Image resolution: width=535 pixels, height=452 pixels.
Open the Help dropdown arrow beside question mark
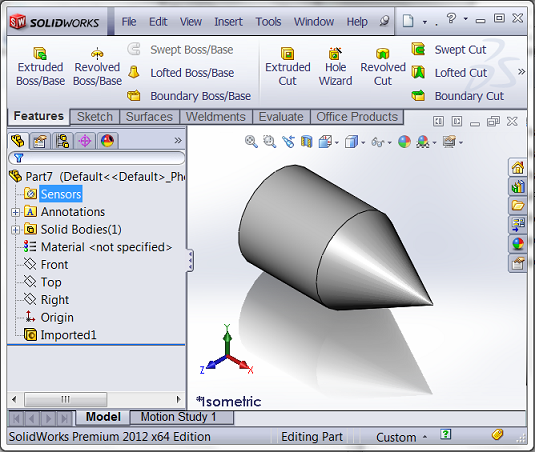(x=466, y=18)
